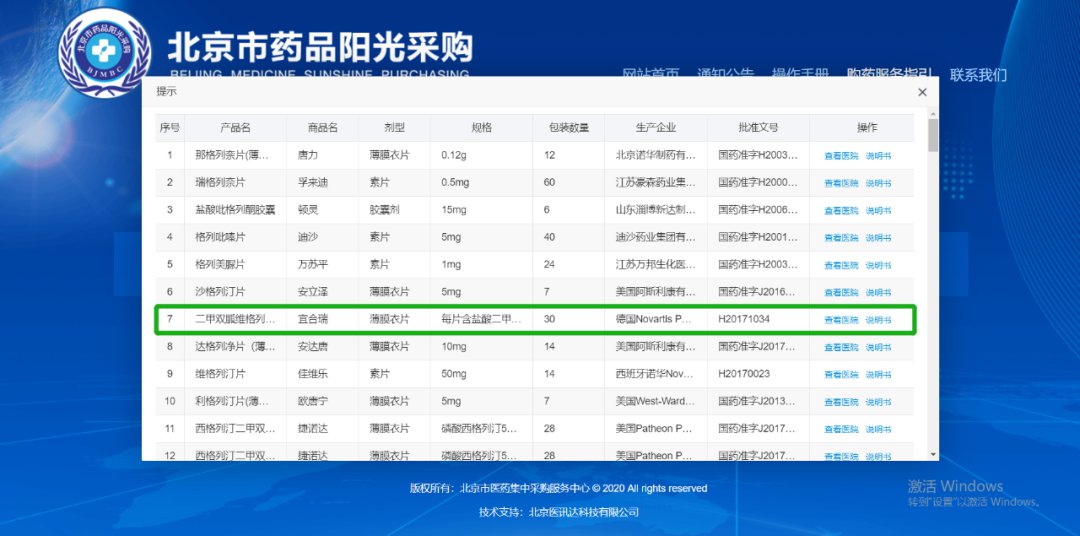Image resolution: width=1080 pixels, height=536 pixels.
Task: Click the 北京市药品阳光采购 circular logo
Action: 105,53
